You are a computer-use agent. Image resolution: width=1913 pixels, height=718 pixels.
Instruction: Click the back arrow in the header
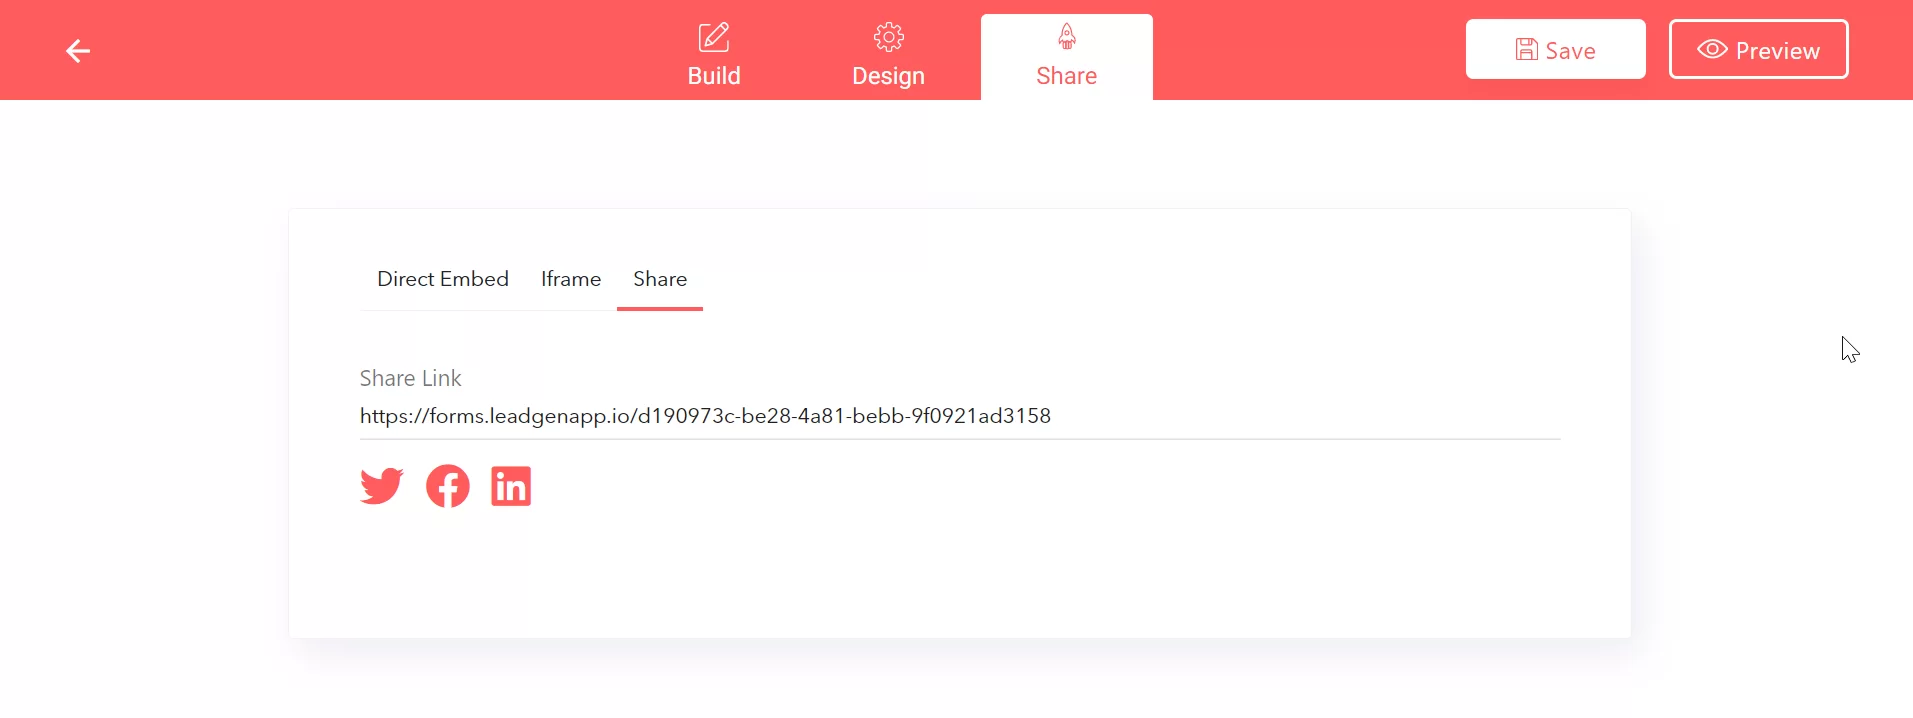click(78, 51)
